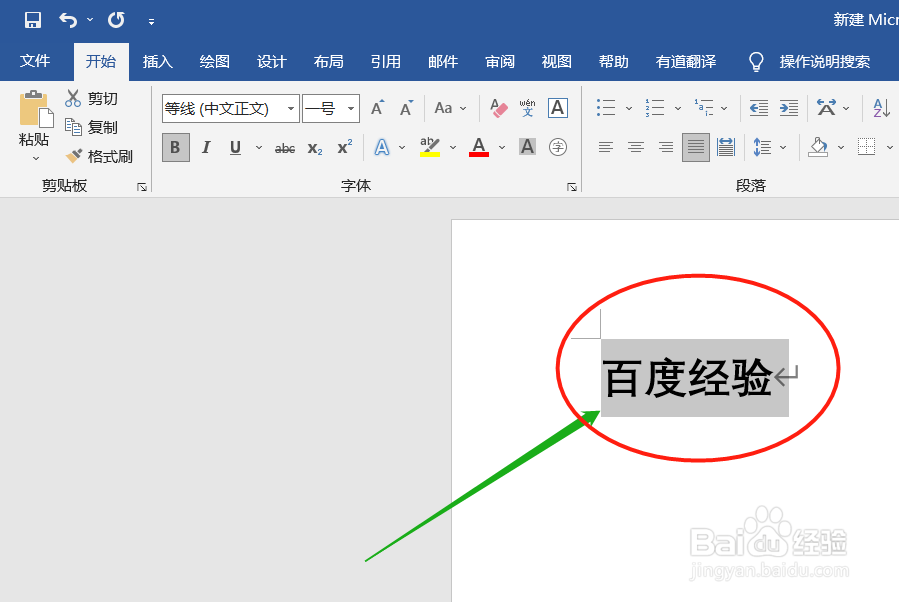Open the 有道翻译 tab
The image size is (899, 602).
click(686, 61)
